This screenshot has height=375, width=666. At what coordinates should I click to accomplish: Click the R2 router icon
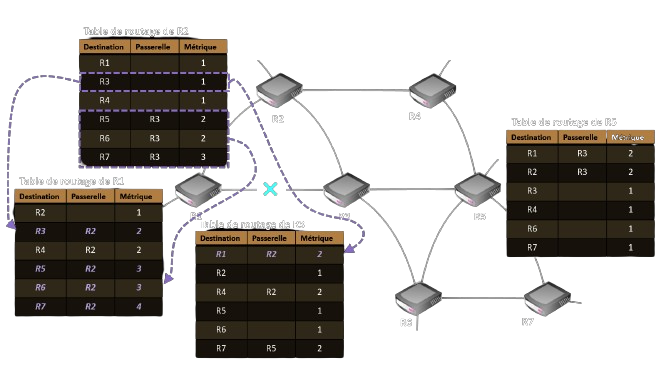[x=279, y=90]
